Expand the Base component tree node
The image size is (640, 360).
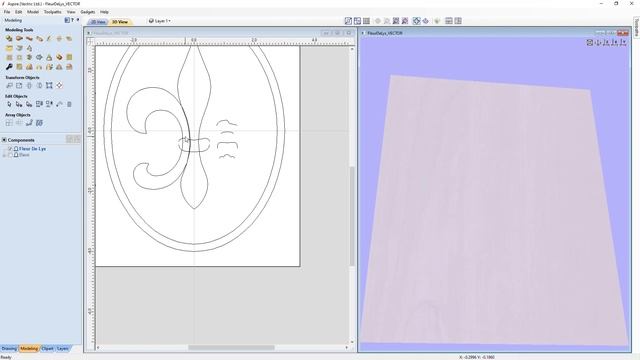(4, 155)
